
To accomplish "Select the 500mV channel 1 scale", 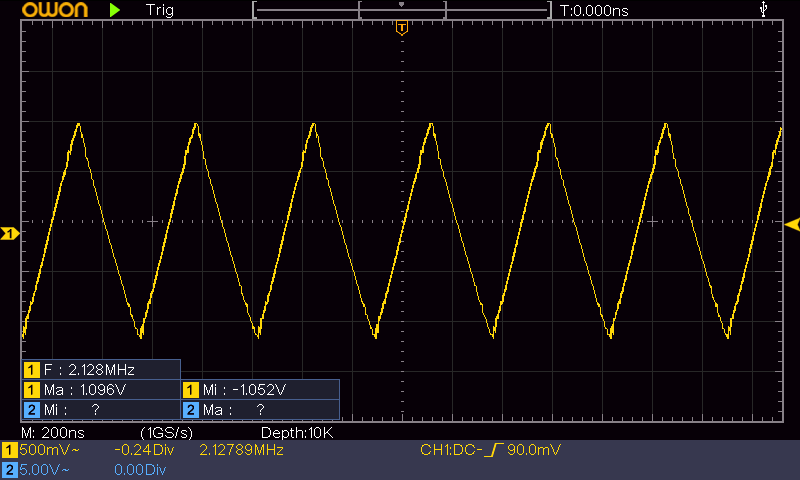I will point(49,450).
